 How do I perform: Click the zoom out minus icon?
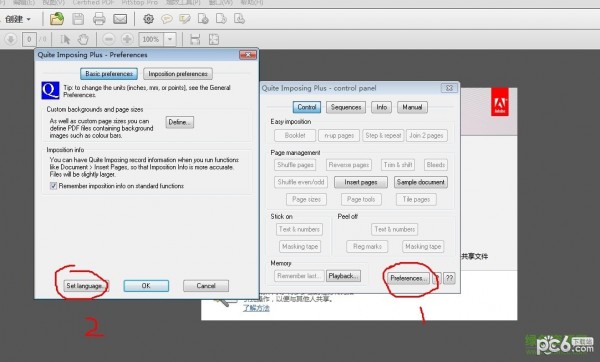click(x=109, y=39)
